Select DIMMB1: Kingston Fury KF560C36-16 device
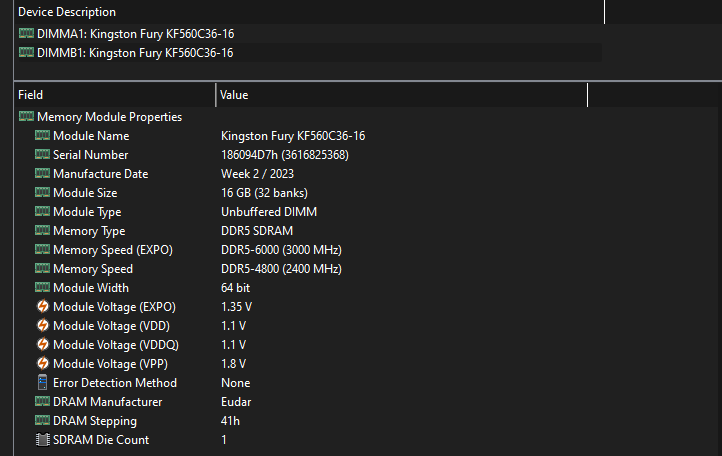722x456 pixels. point(135,52)
